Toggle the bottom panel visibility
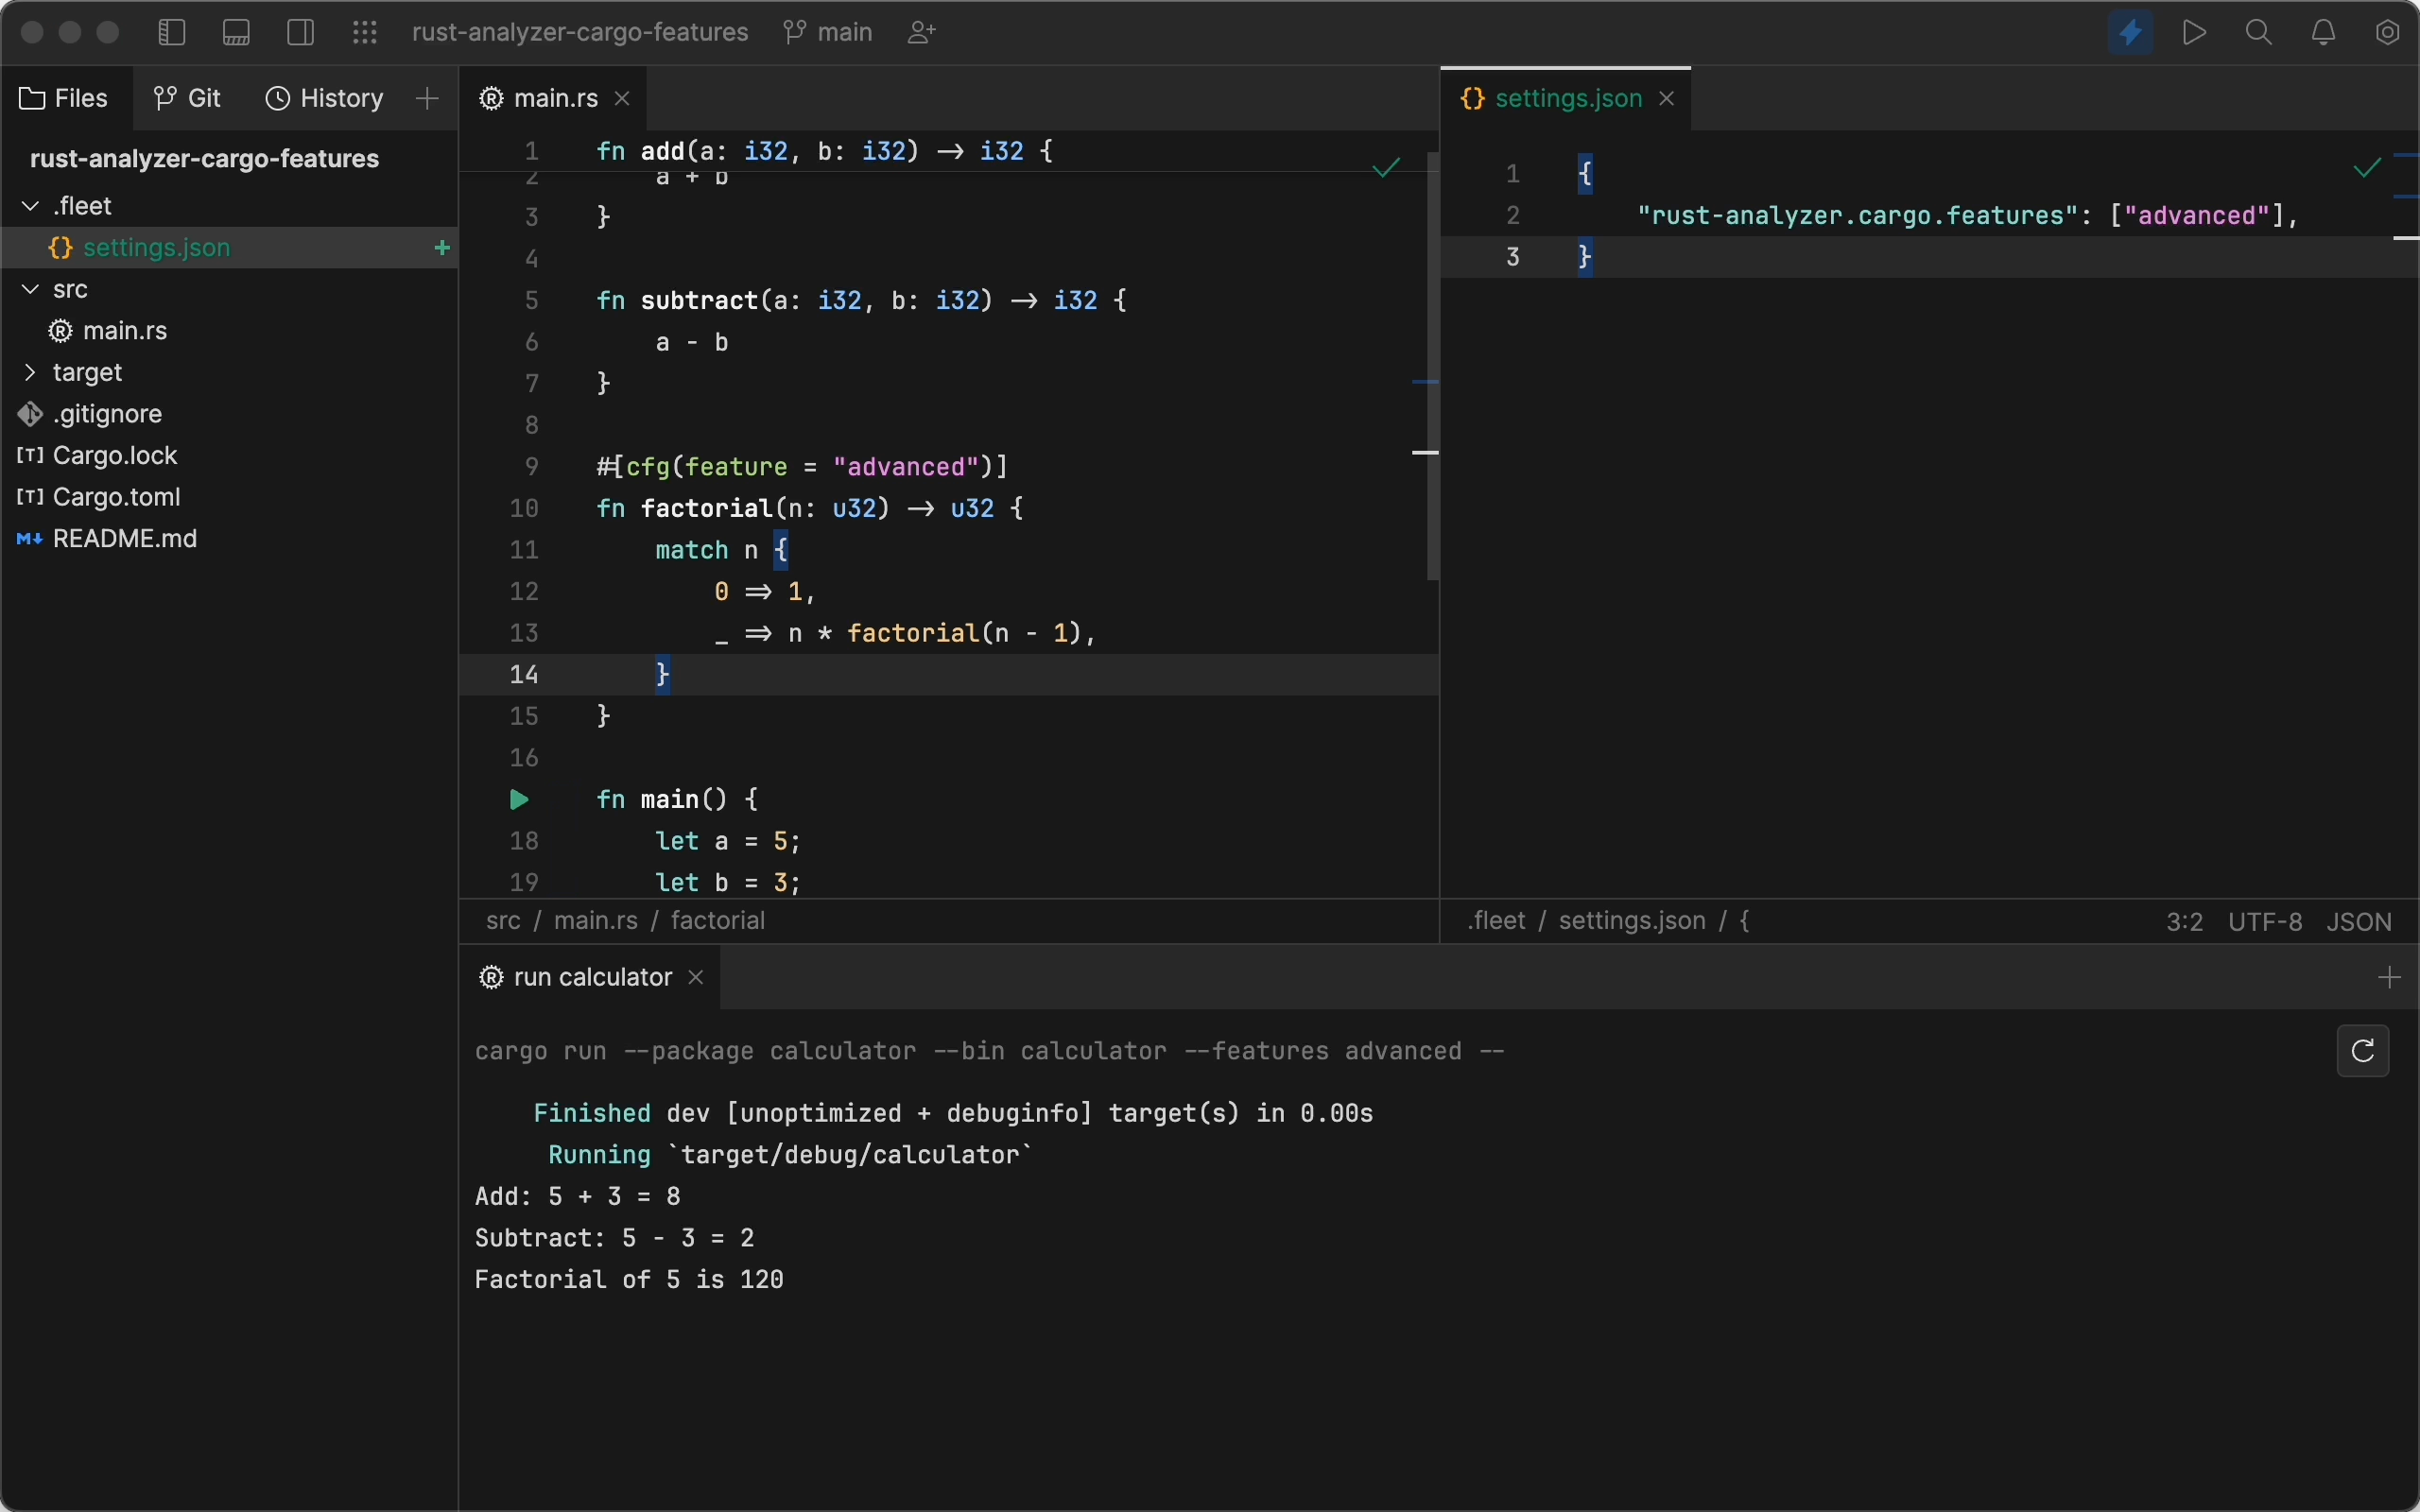The width and height of the screenshot is (2420, 1512). tap(236, 32)
